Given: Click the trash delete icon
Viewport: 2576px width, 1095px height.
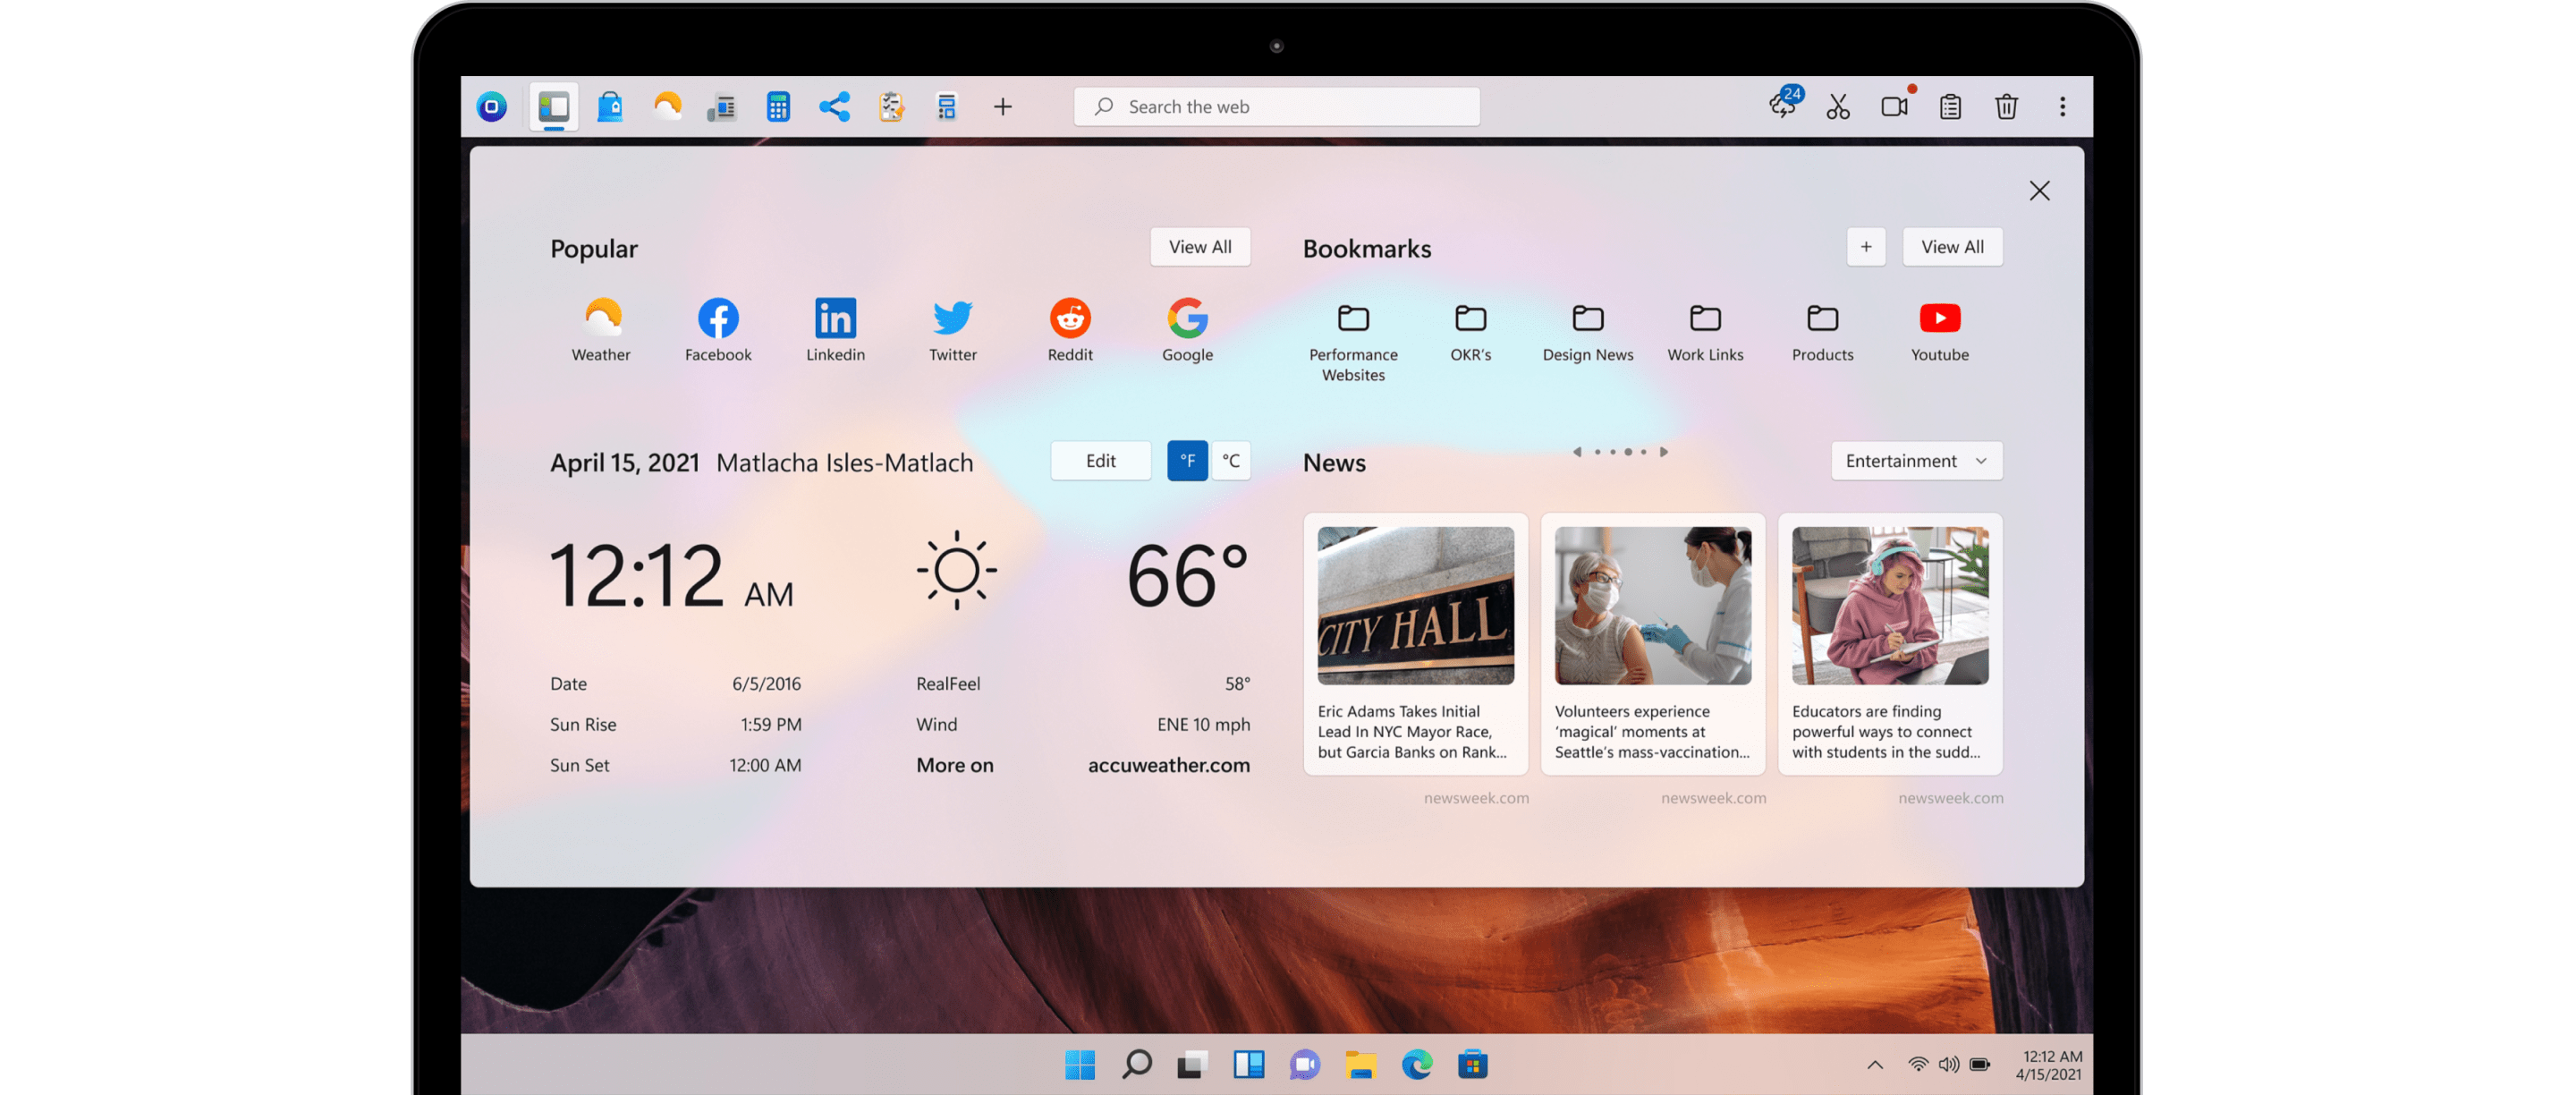Looking at the screenshot, I should click(2007, 106).
